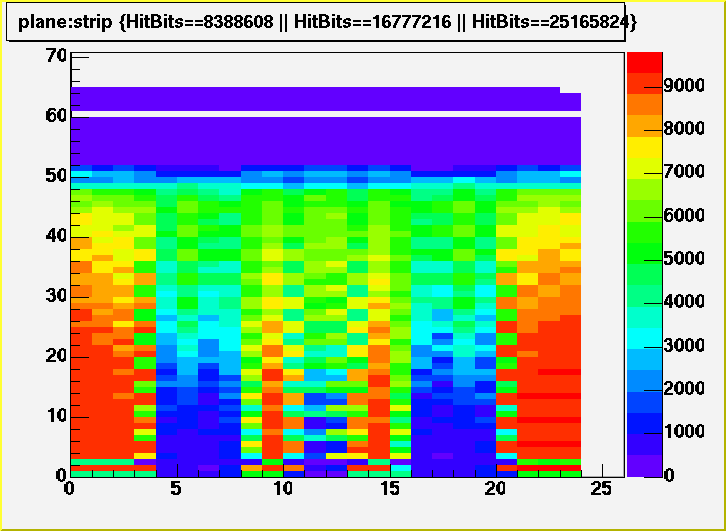Click the y-axis label 30
Image resolution: width=726 pixels, height=531 pixels.
pos(56,296)
